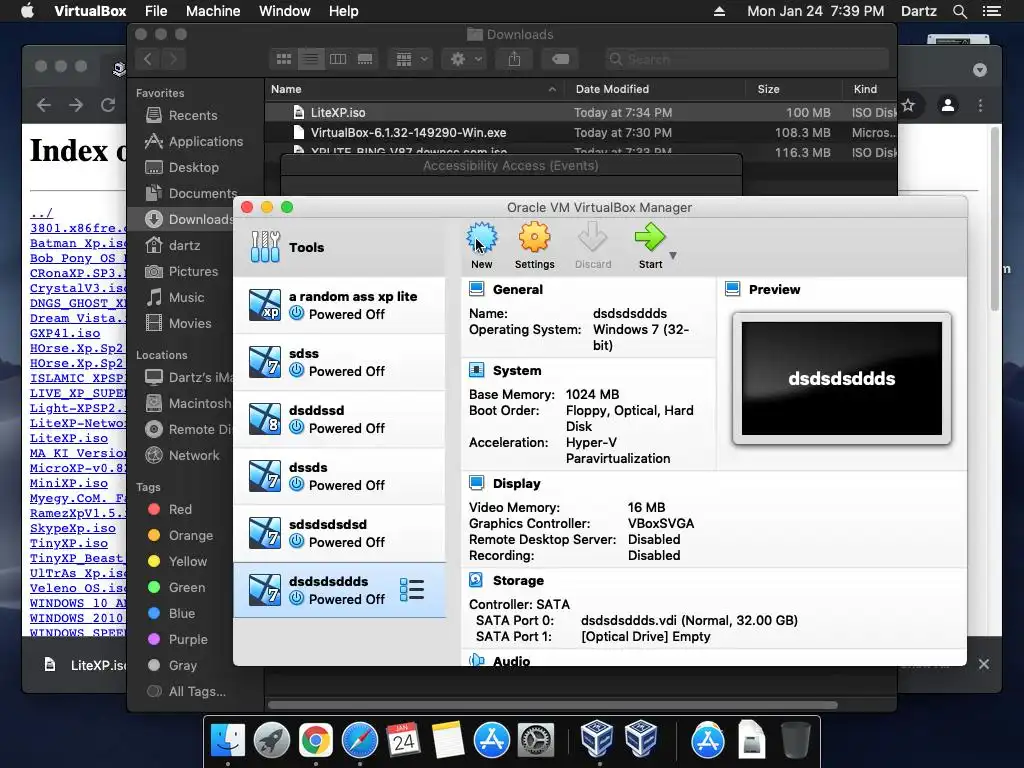The width and height of the screenshot is (1024, 768).
Task: Open the Trash in the Dock
Action: pyautogui.click(x=795, y=741)
